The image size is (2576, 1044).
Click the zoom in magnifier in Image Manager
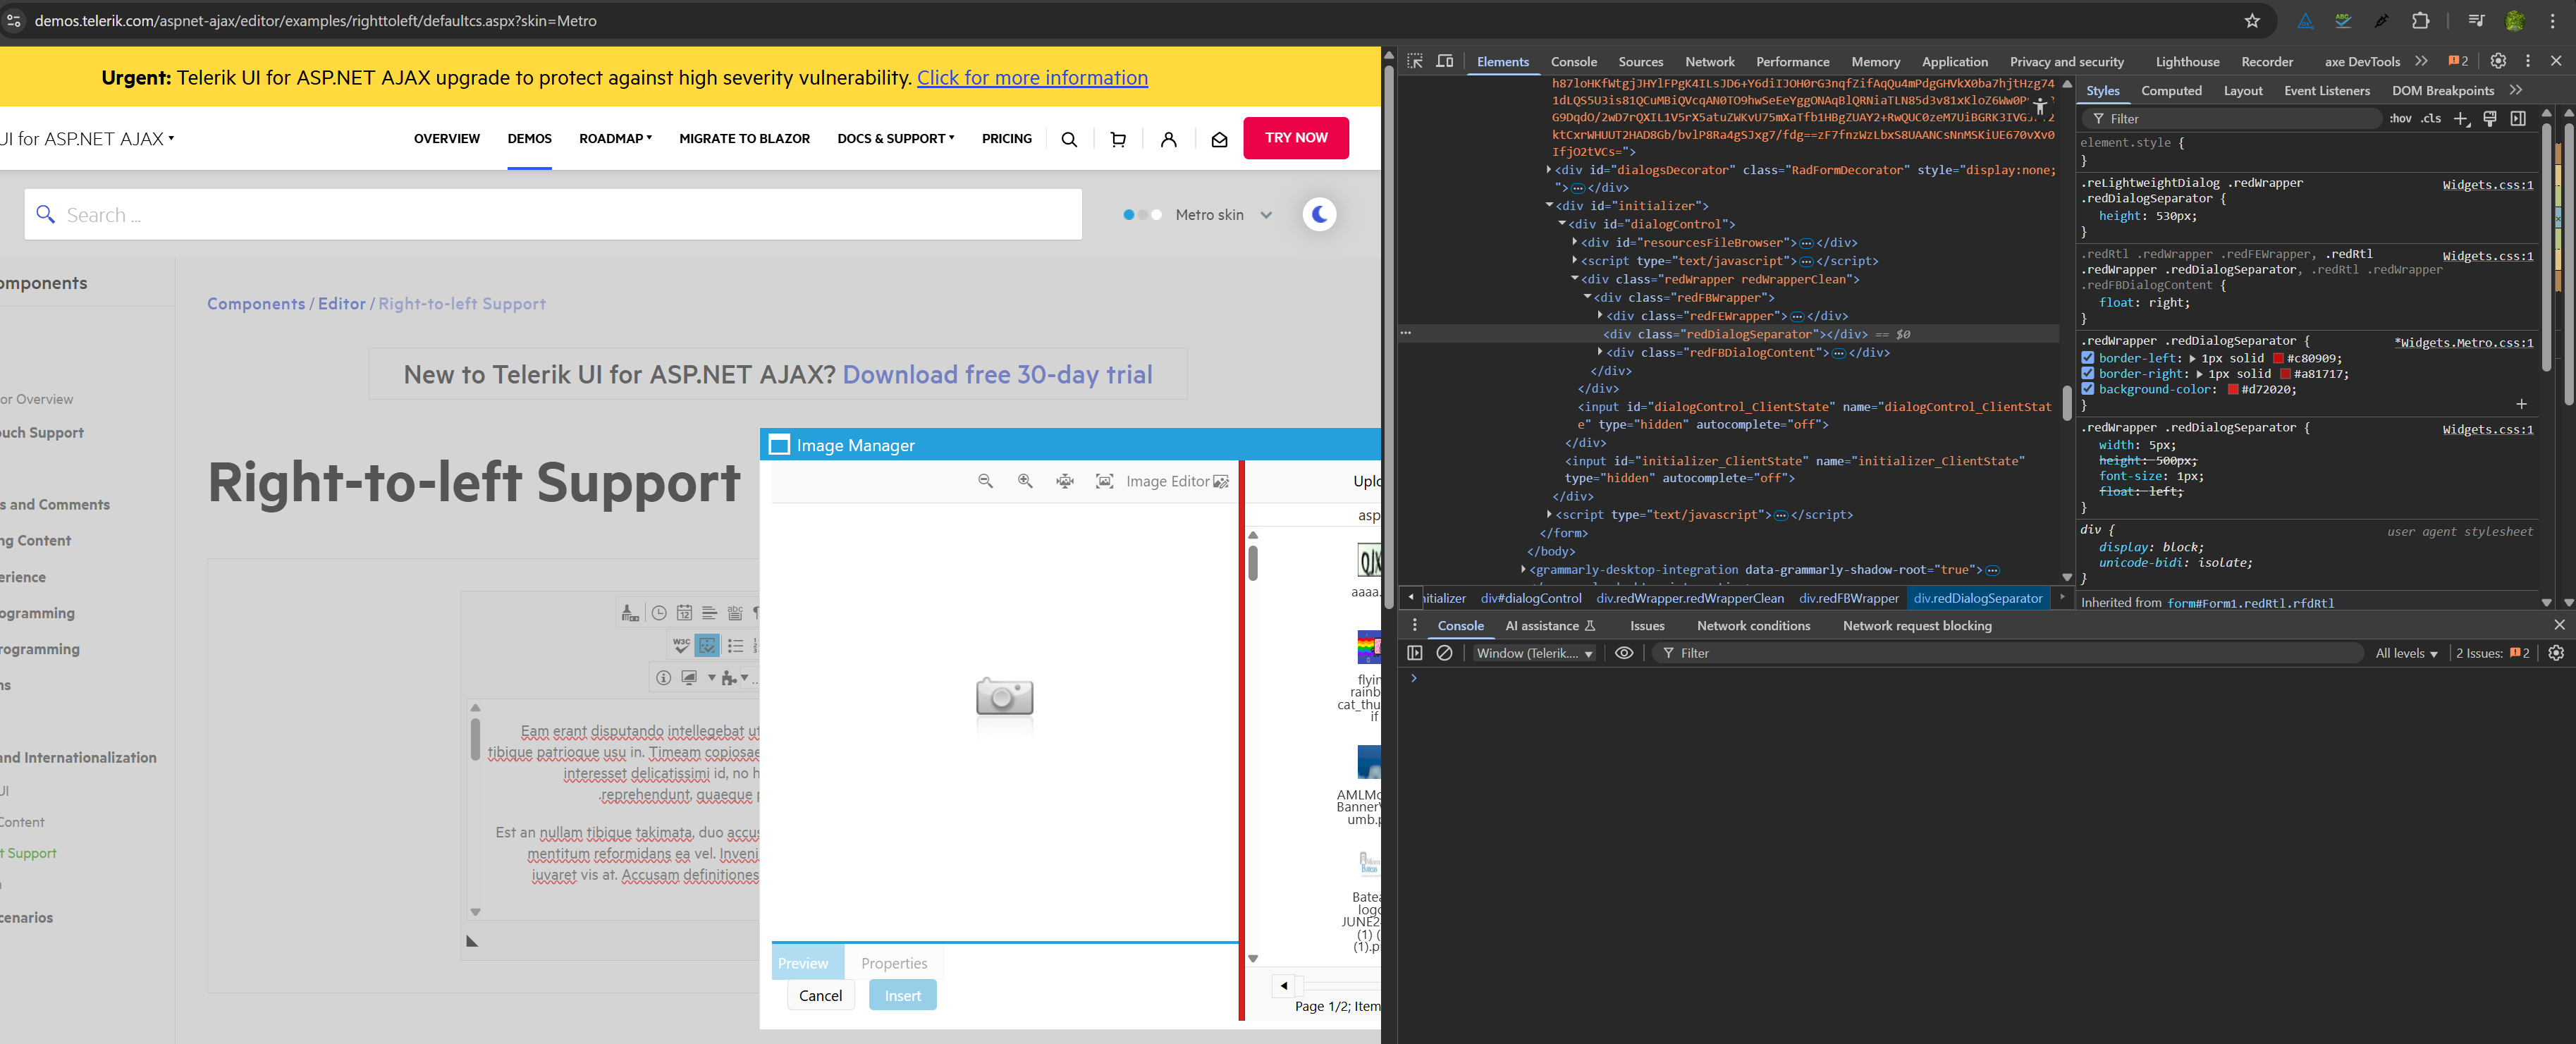(x=1025, y=481)
